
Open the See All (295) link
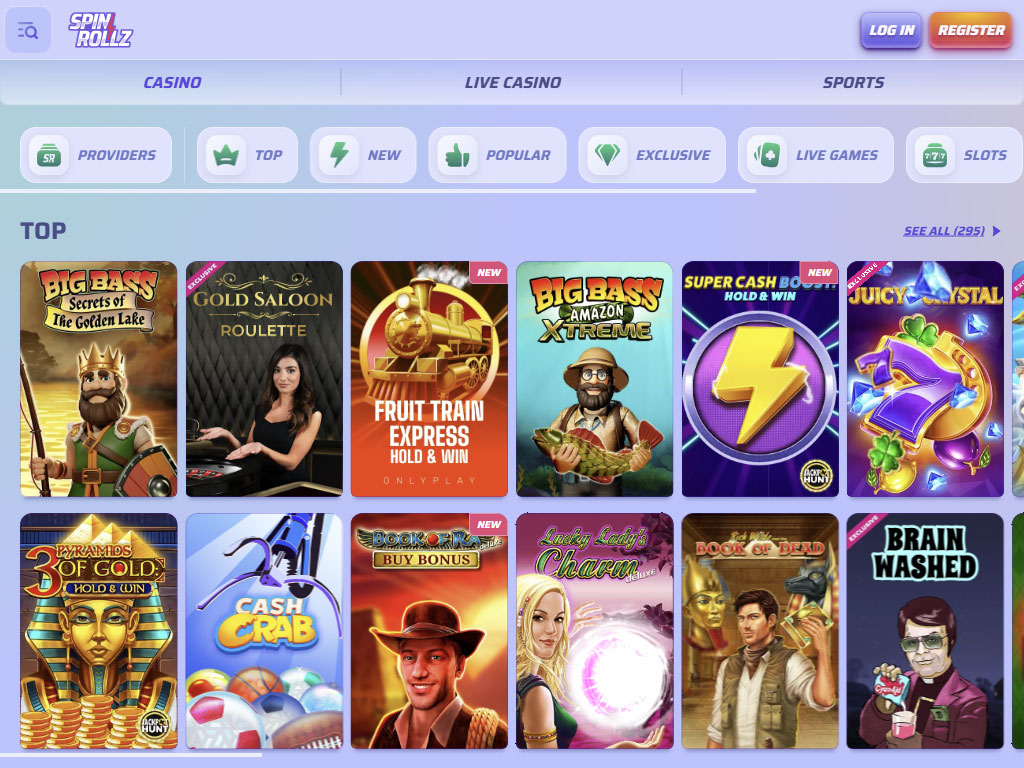[944, 231]
